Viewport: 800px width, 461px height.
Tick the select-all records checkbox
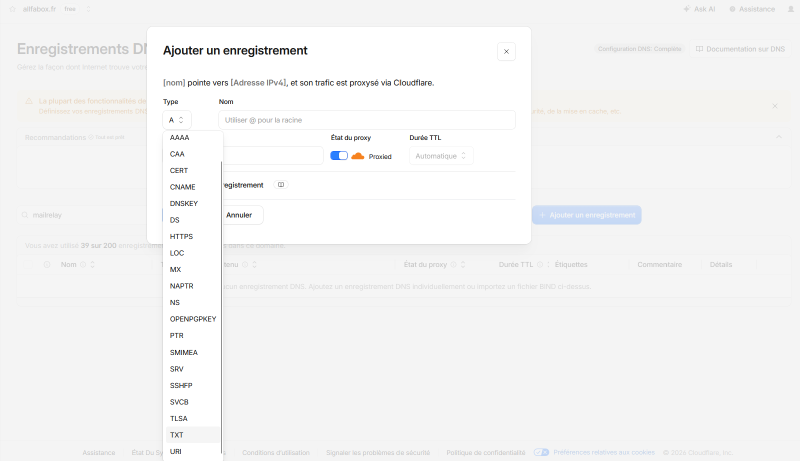pyautogui.click(x=28, y=265)
